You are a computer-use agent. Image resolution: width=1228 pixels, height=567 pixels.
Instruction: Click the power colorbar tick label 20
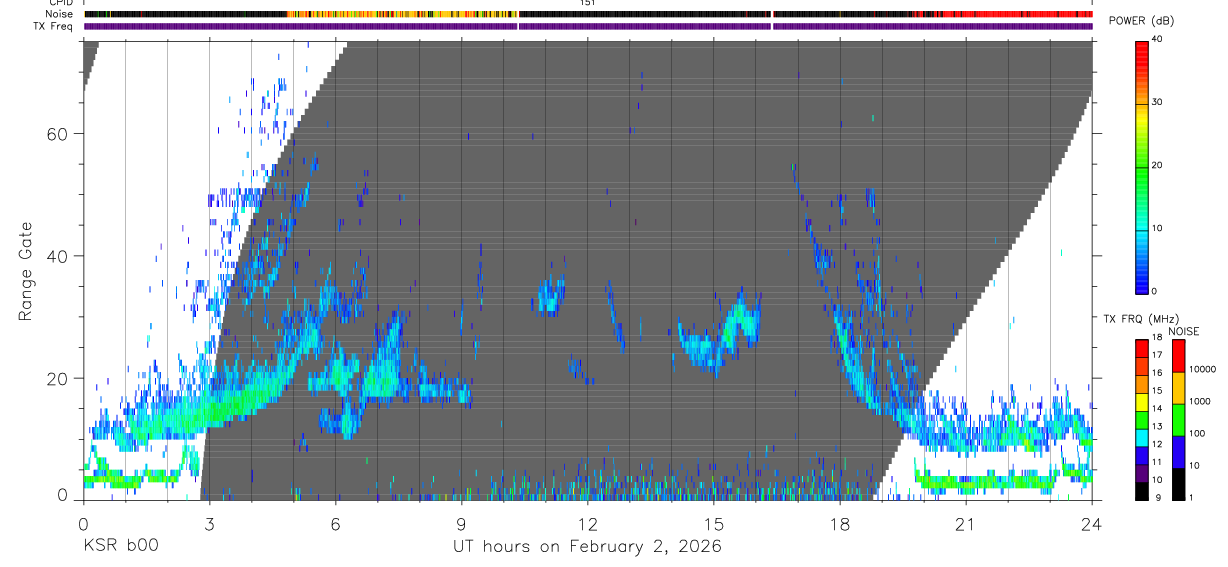click(1159, 166)
